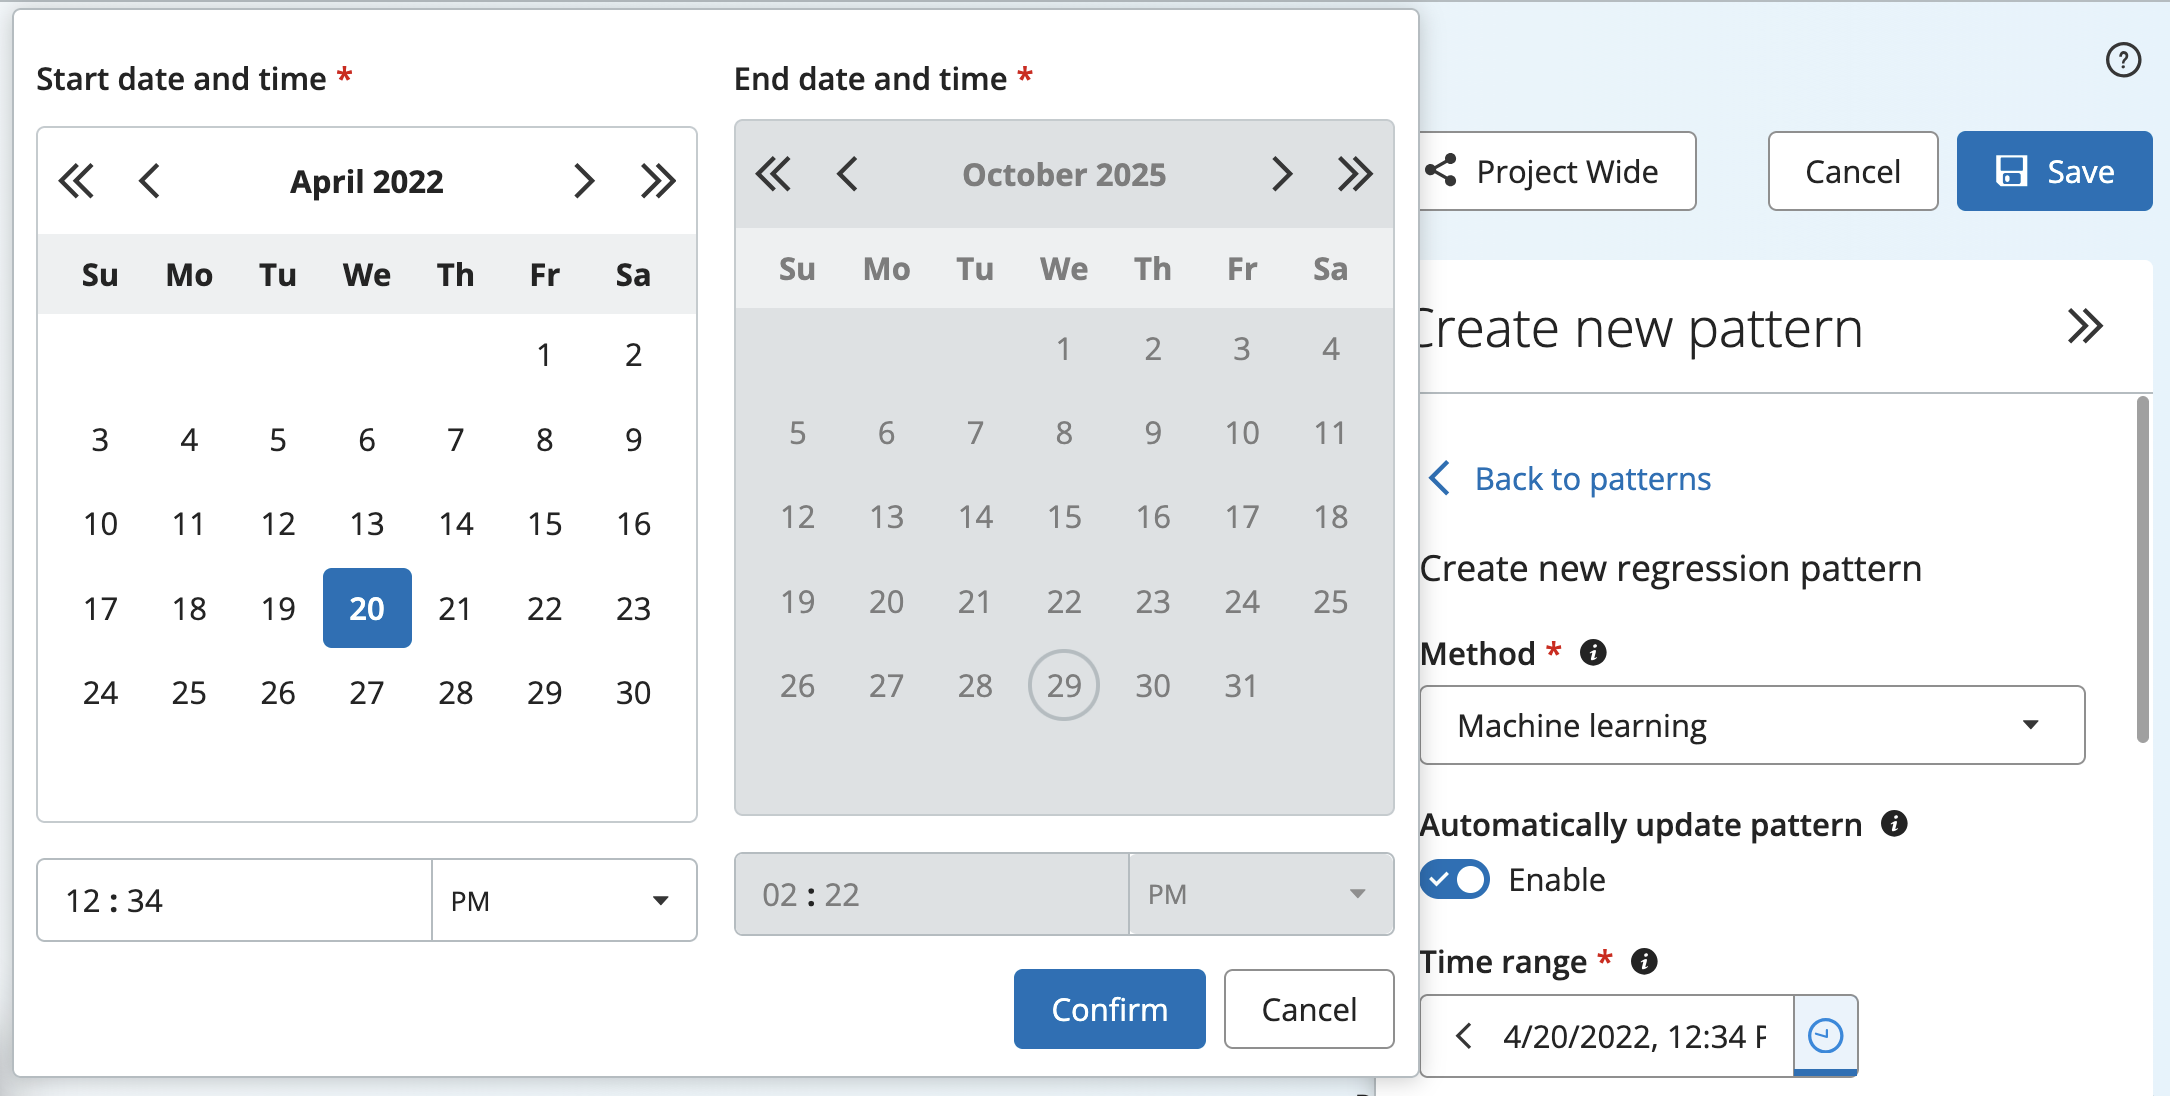Jump to next year on start calendar
The height and width of the screenshot is (1096, 2170).
[659, 181]
